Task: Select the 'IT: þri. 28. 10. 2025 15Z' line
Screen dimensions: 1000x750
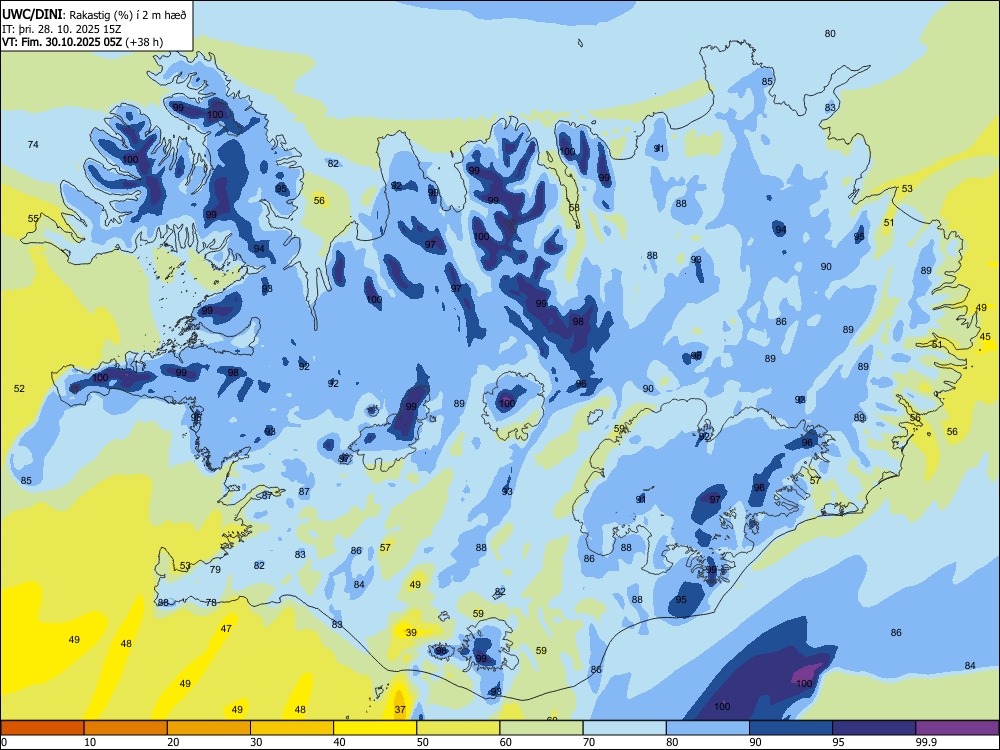Action: click(62, 29)
